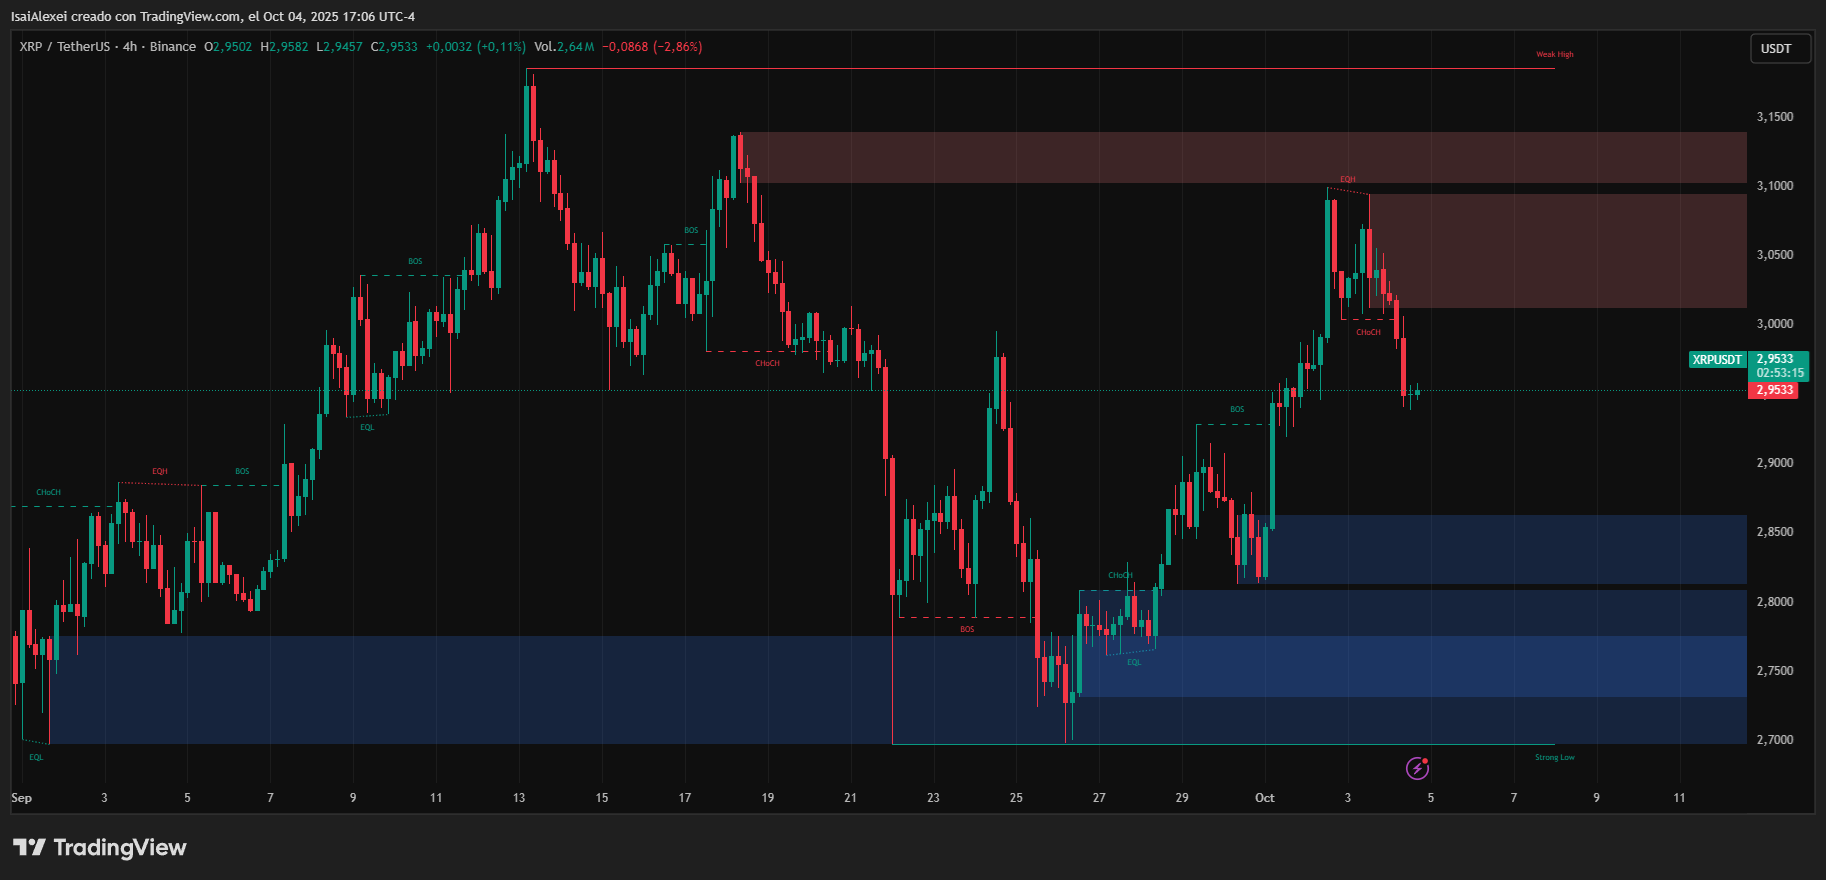Screen dimensions: 1826x880
Task: Click the 2,7000 price axis label
Action: click(x=1774, y=740)
